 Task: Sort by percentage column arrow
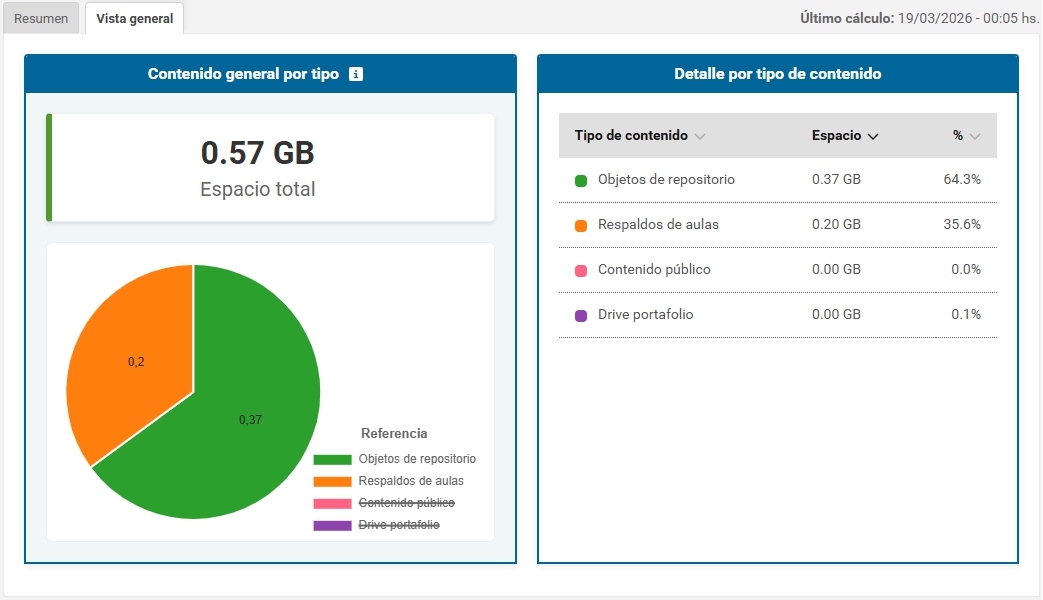pos(974,137)
